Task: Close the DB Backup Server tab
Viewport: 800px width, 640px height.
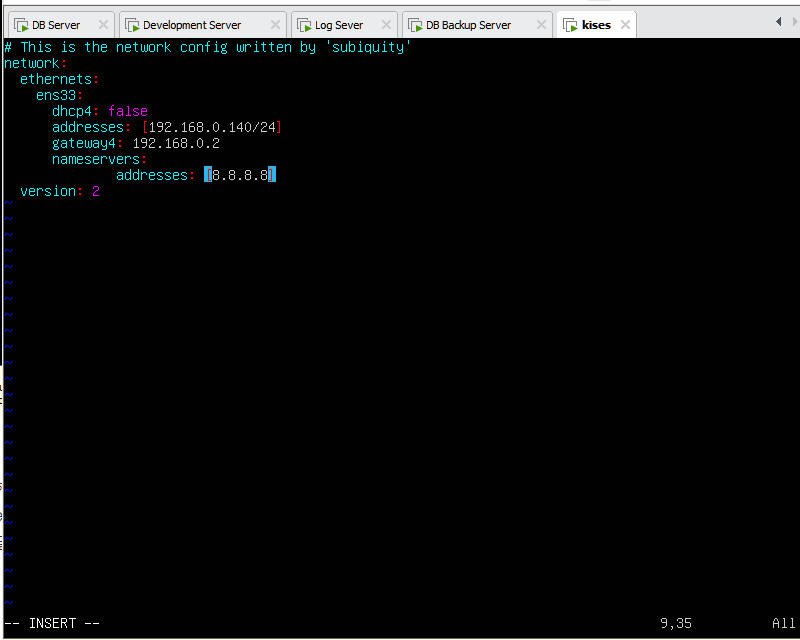Action: 541,24
